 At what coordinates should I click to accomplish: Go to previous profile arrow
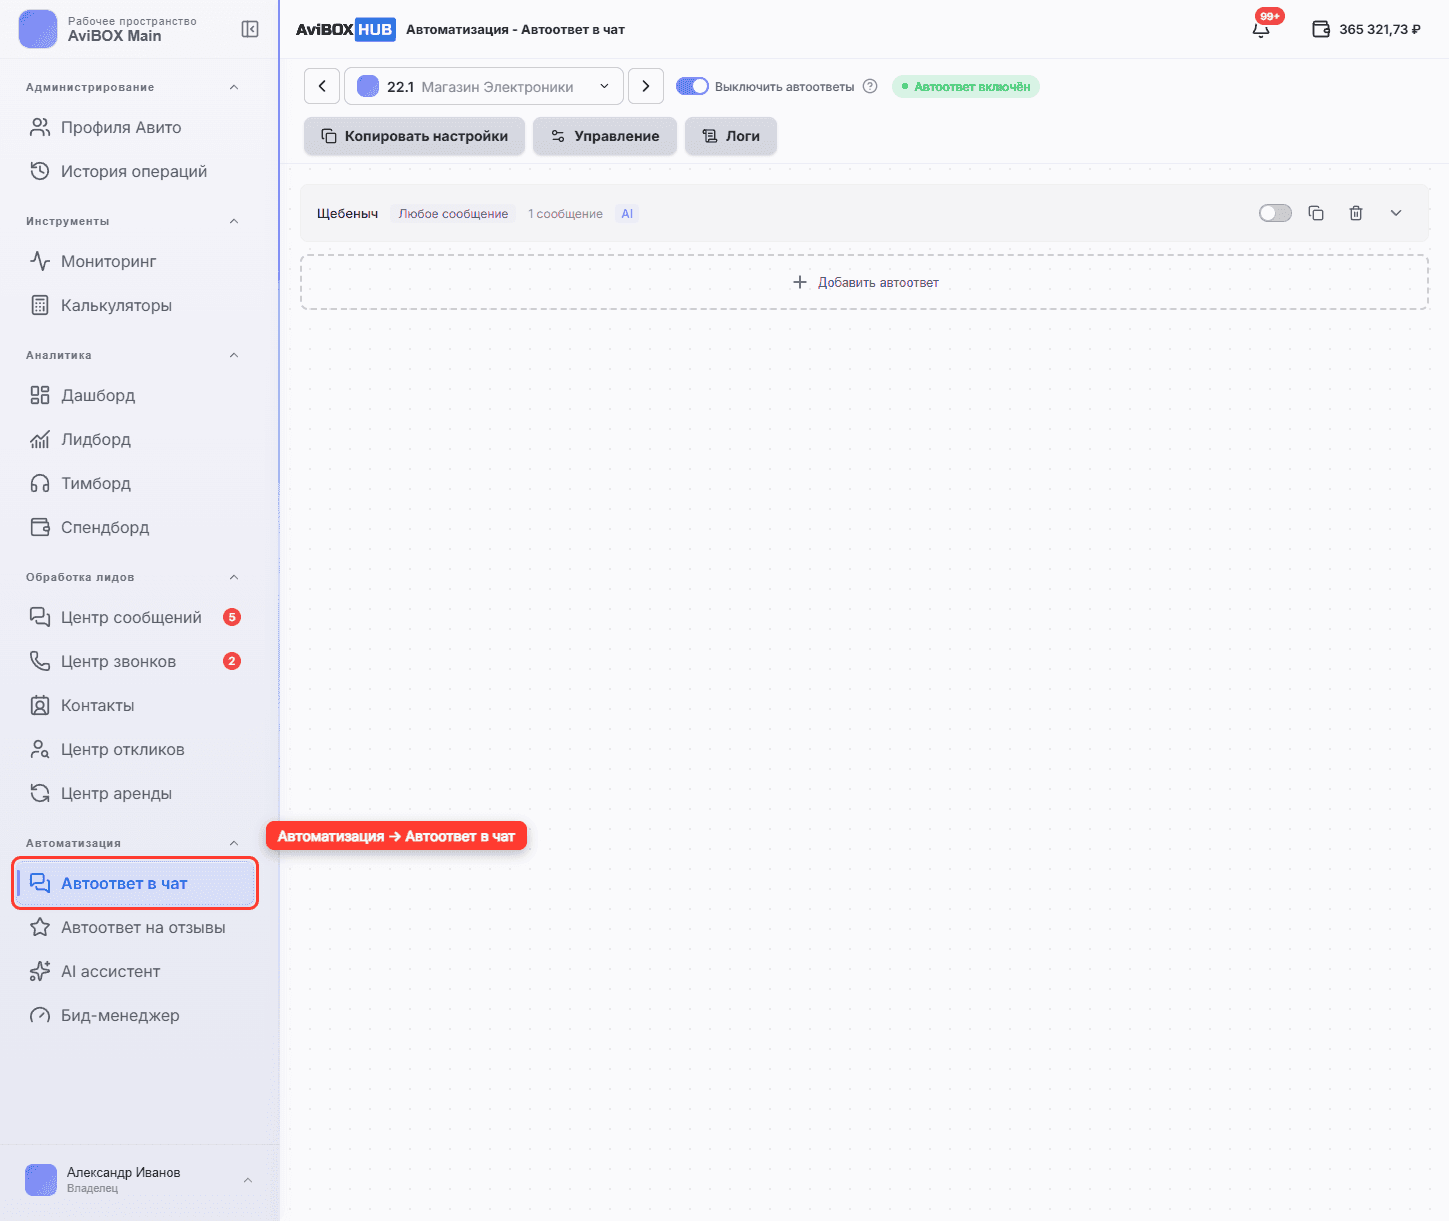point(322,86)
